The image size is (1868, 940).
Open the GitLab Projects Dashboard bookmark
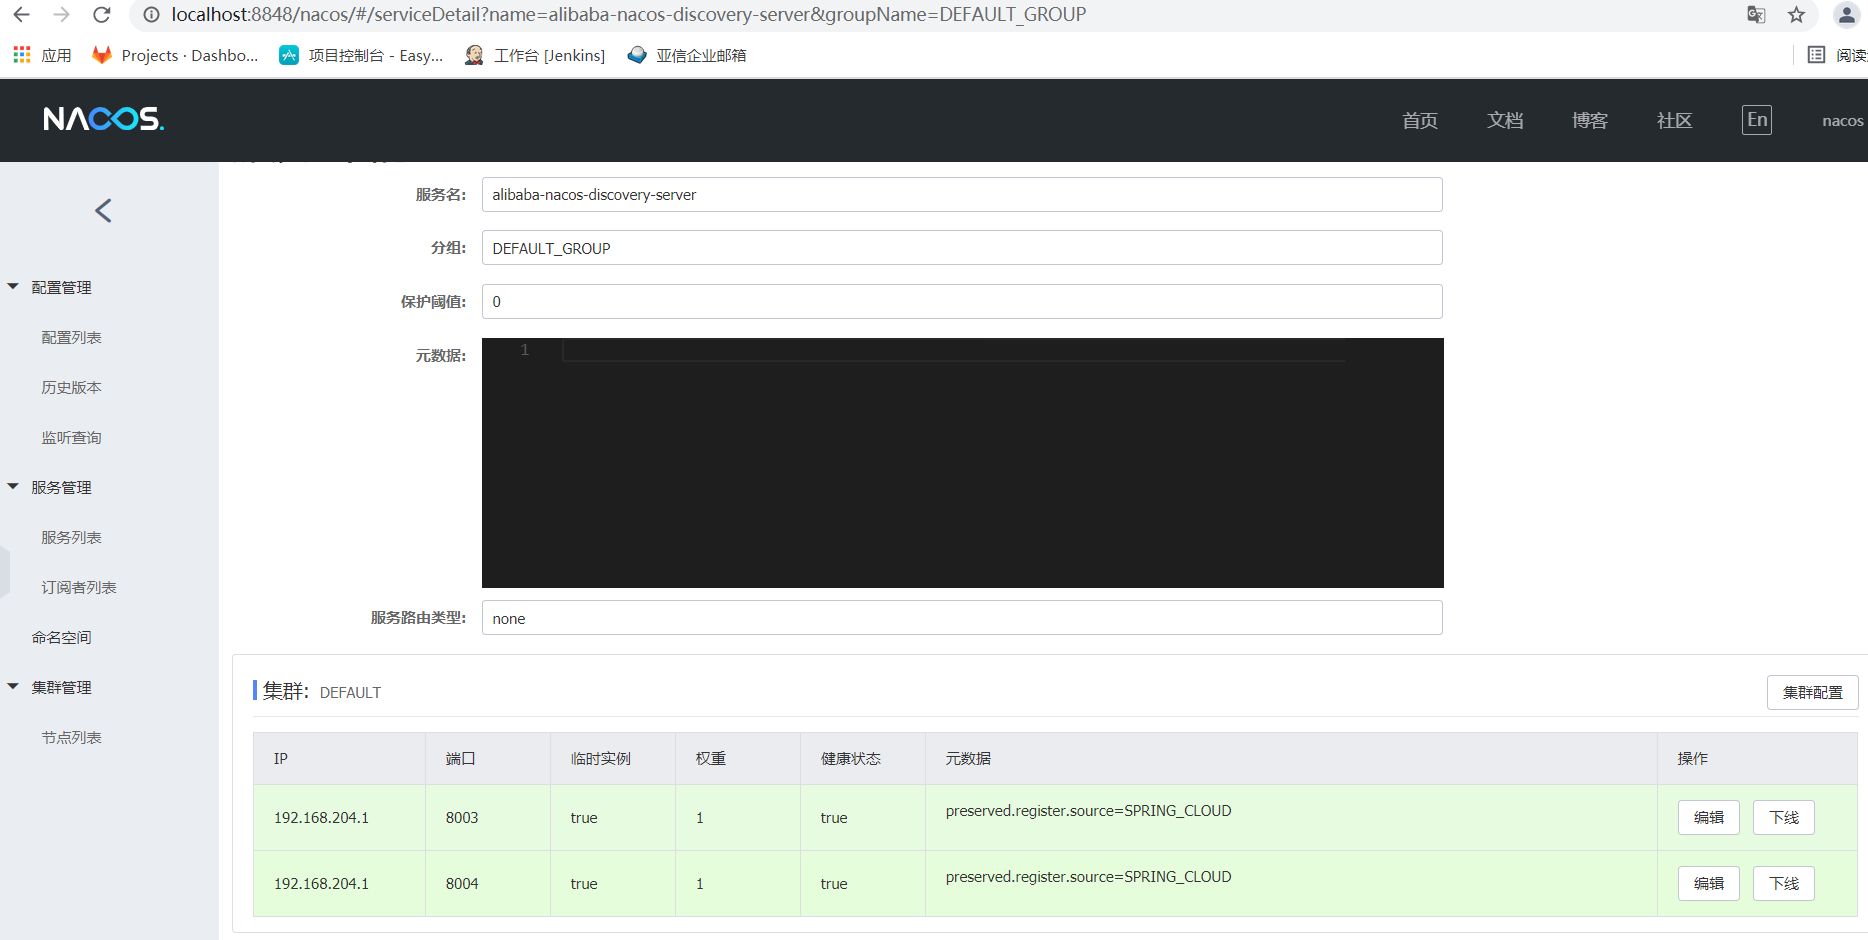point(175,55)
